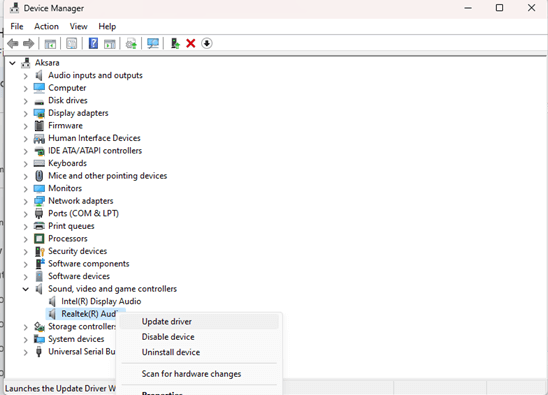The height and width of the screenshot is (395, 548).
Task: Click the Security devices key icon
Action: click(39, 251)
